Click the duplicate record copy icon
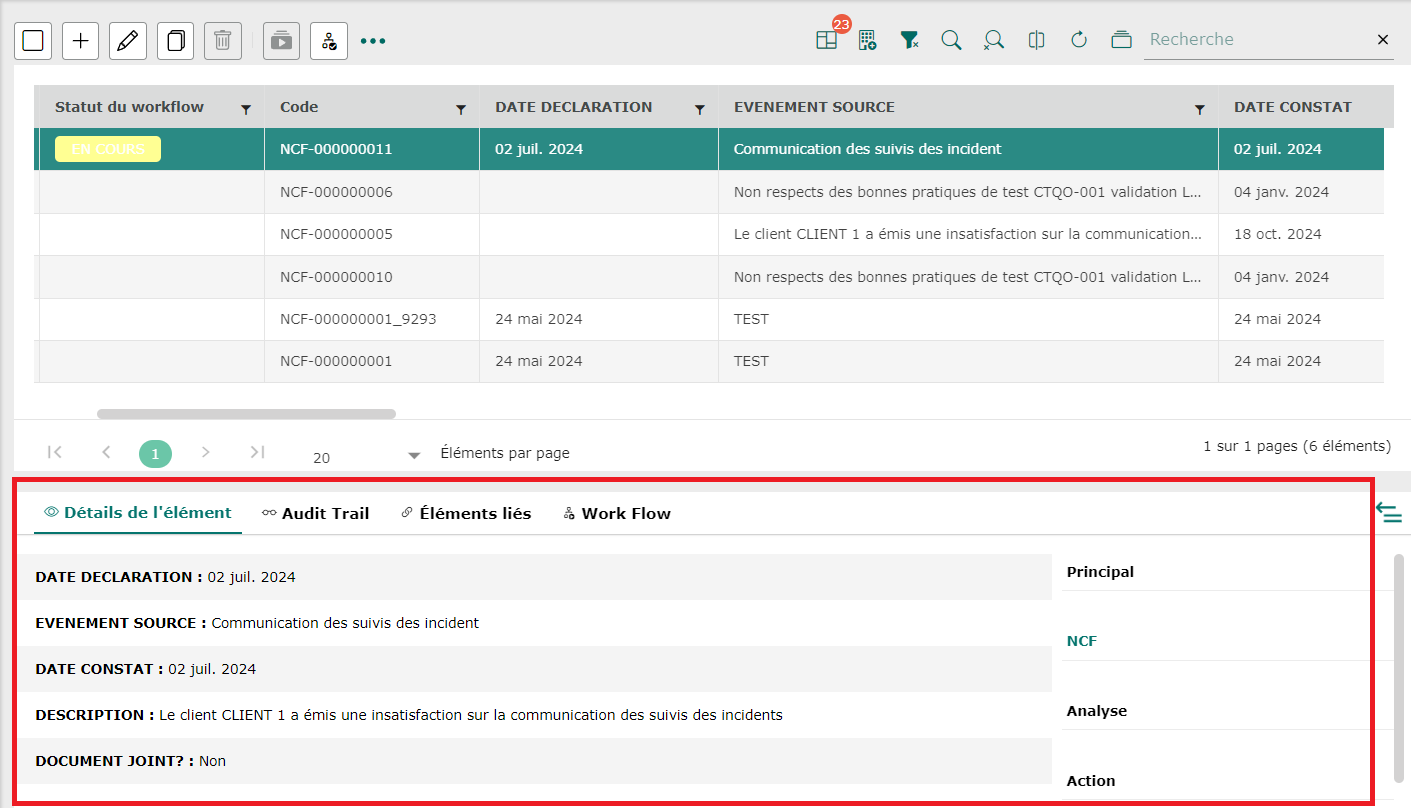Viewport: 1411px width, 808px height. point(175,41)
